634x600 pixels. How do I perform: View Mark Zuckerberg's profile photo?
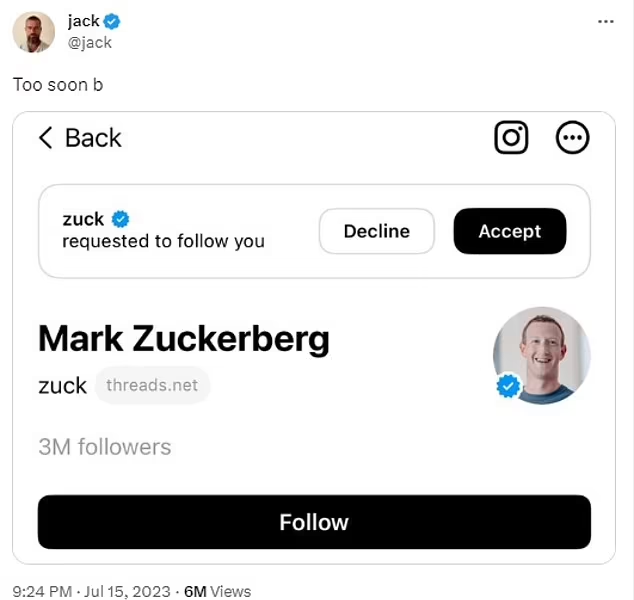tap(542, 355)
